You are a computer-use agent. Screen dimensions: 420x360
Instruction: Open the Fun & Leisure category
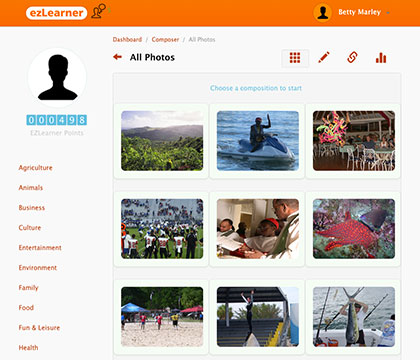pyautogui.click(x=39, y=328)
